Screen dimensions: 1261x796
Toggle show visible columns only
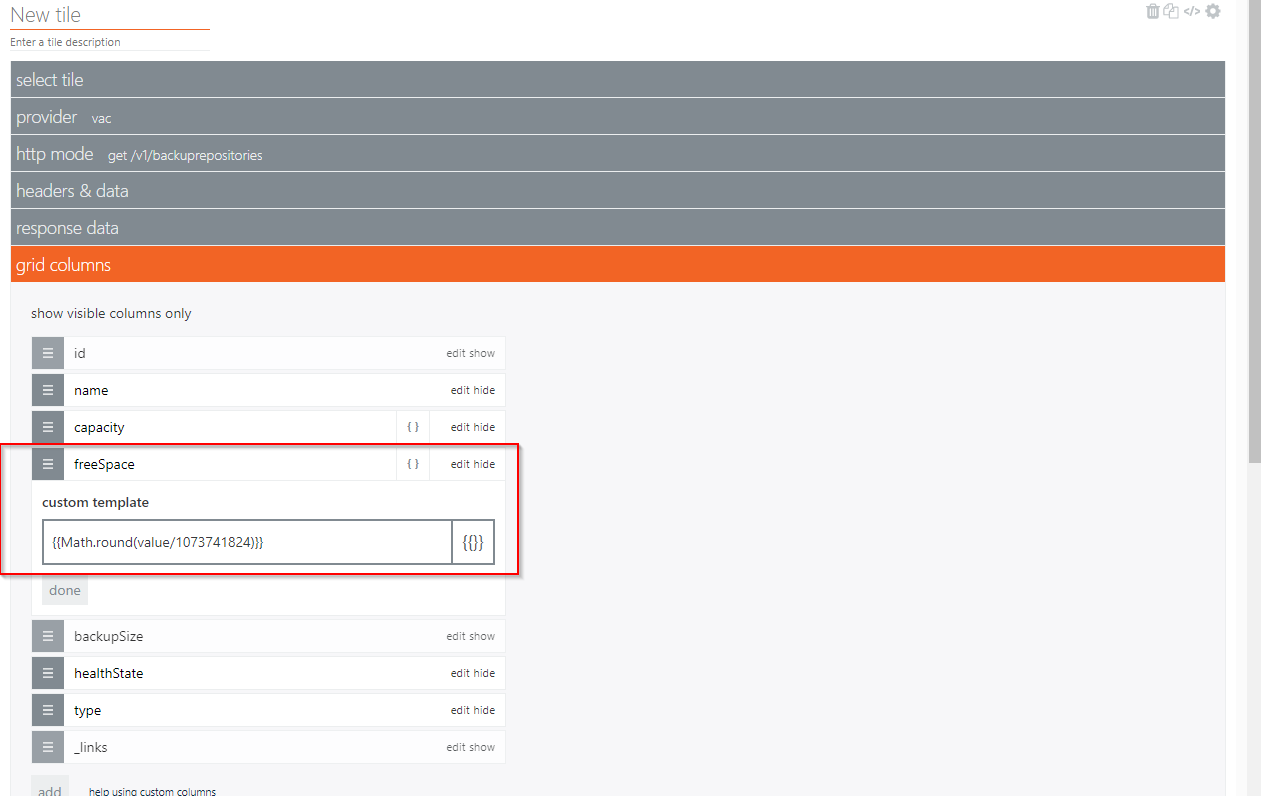(111, 313)
